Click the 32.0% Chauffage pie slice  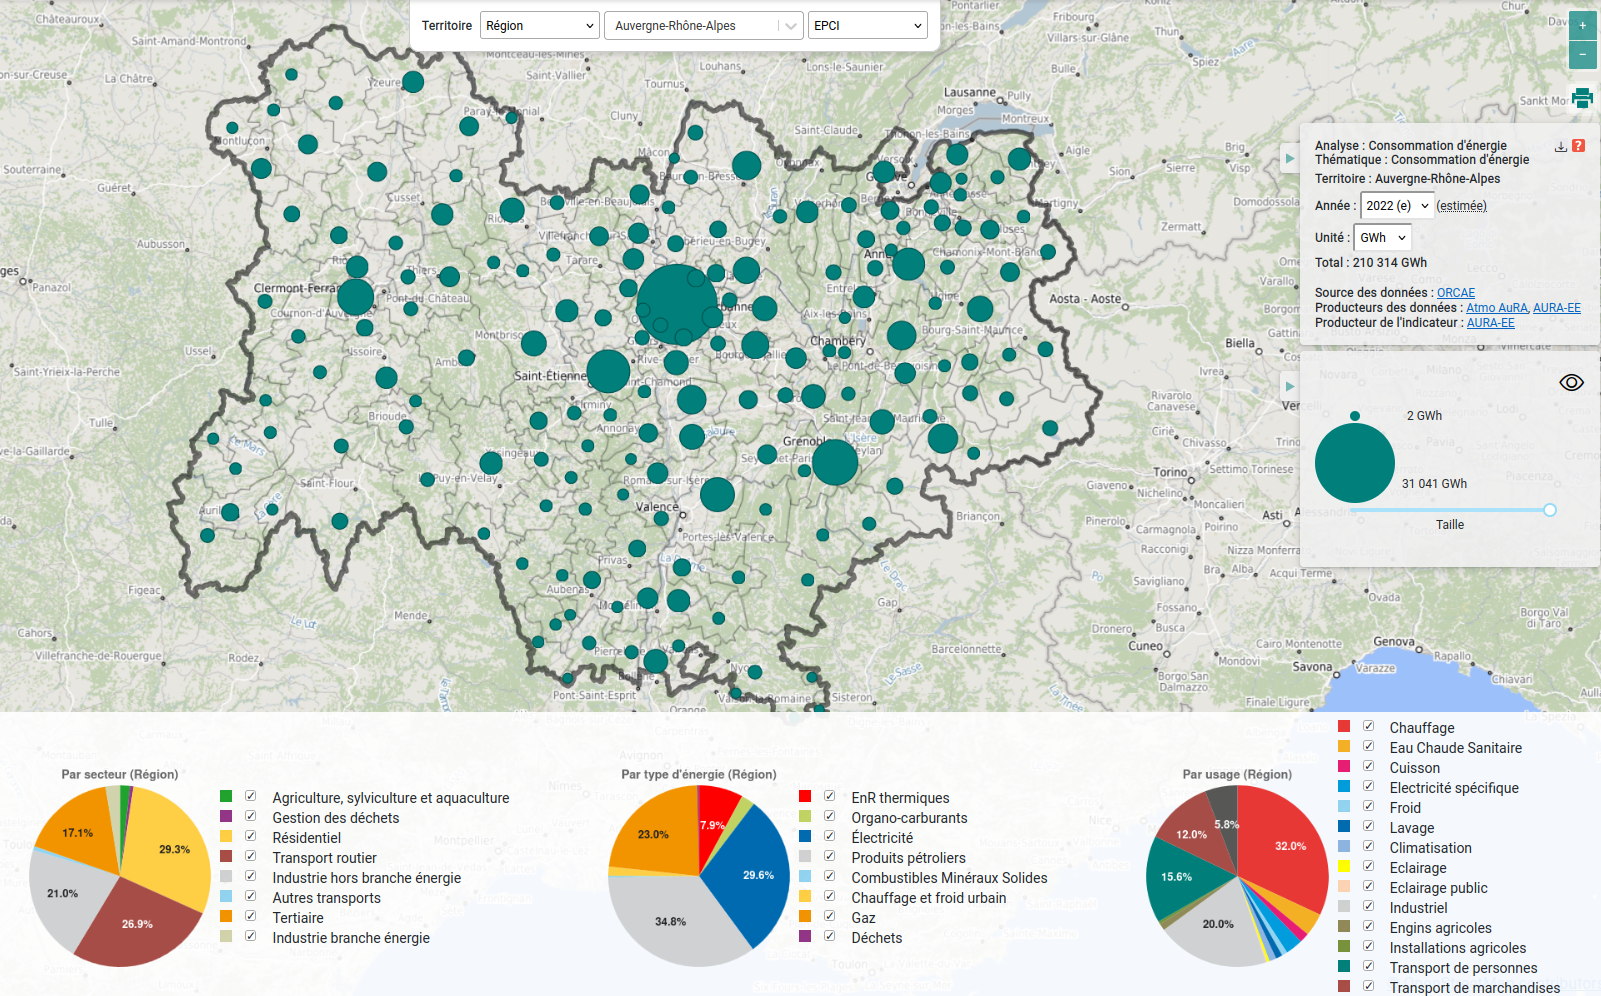coord(1285,845)
